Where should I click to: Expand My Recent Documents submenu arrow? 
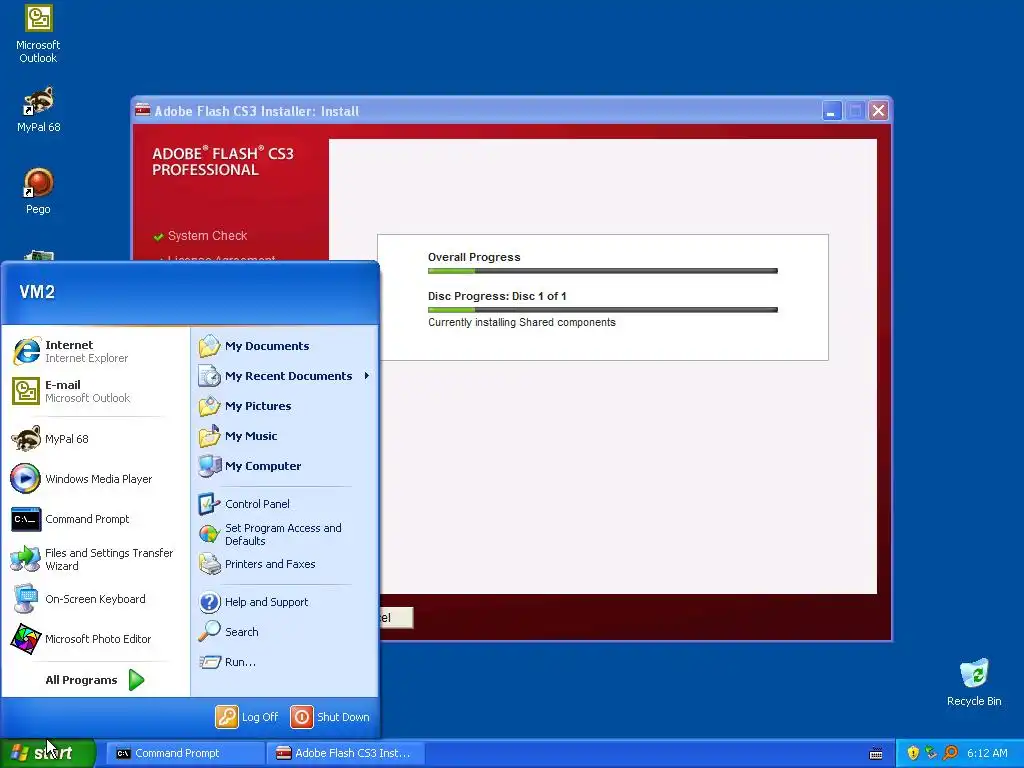pyautogui.click(x=366, y=376)
